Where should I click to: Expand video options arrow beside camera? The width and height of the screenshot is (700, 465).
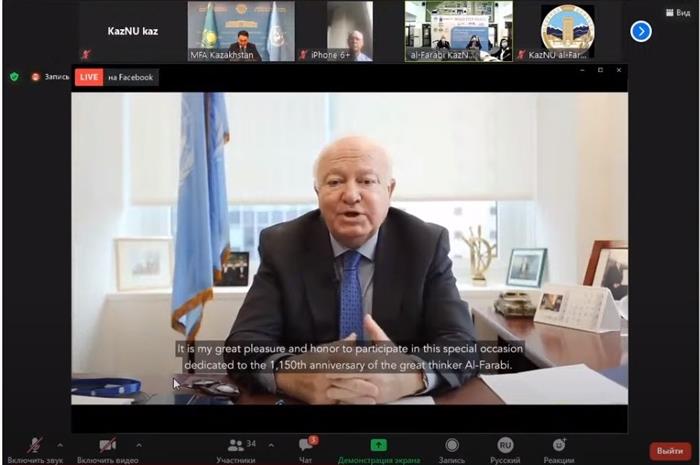[139, 445]
